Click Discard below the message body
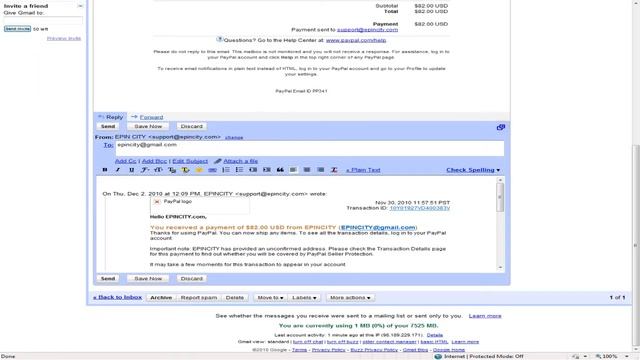This screenshot has height=360, width=640. tap(191, 278)
